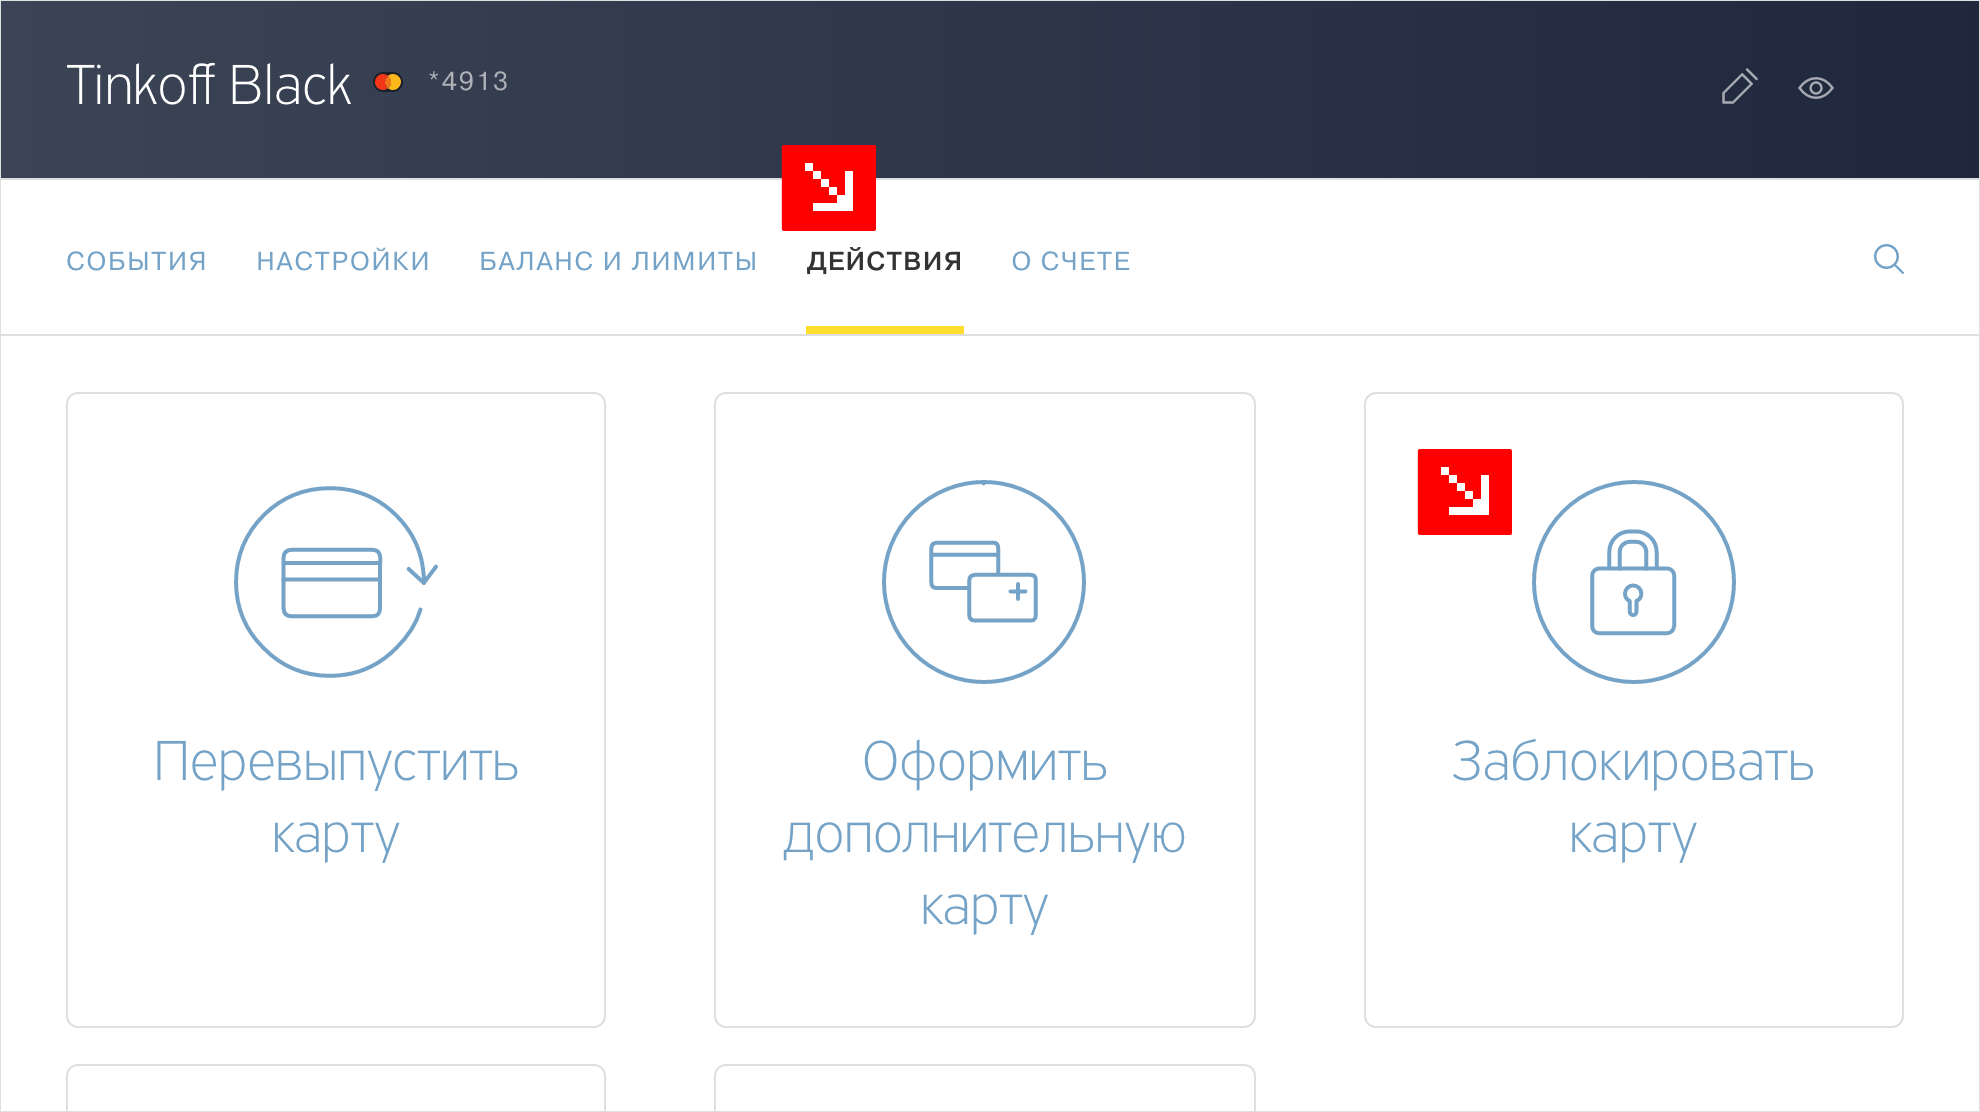This screenshot has width=1980, height=1112.
Task: Click the reissue card circular icon
Action: 336,582
